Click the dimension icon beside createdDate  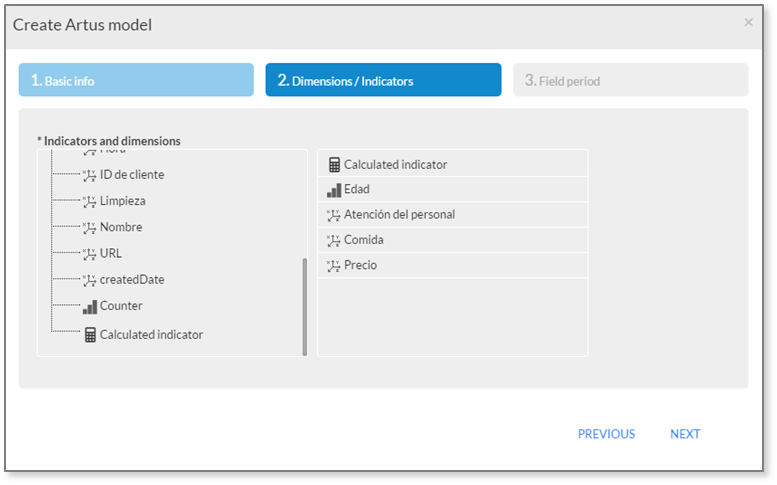pos(89,280)
